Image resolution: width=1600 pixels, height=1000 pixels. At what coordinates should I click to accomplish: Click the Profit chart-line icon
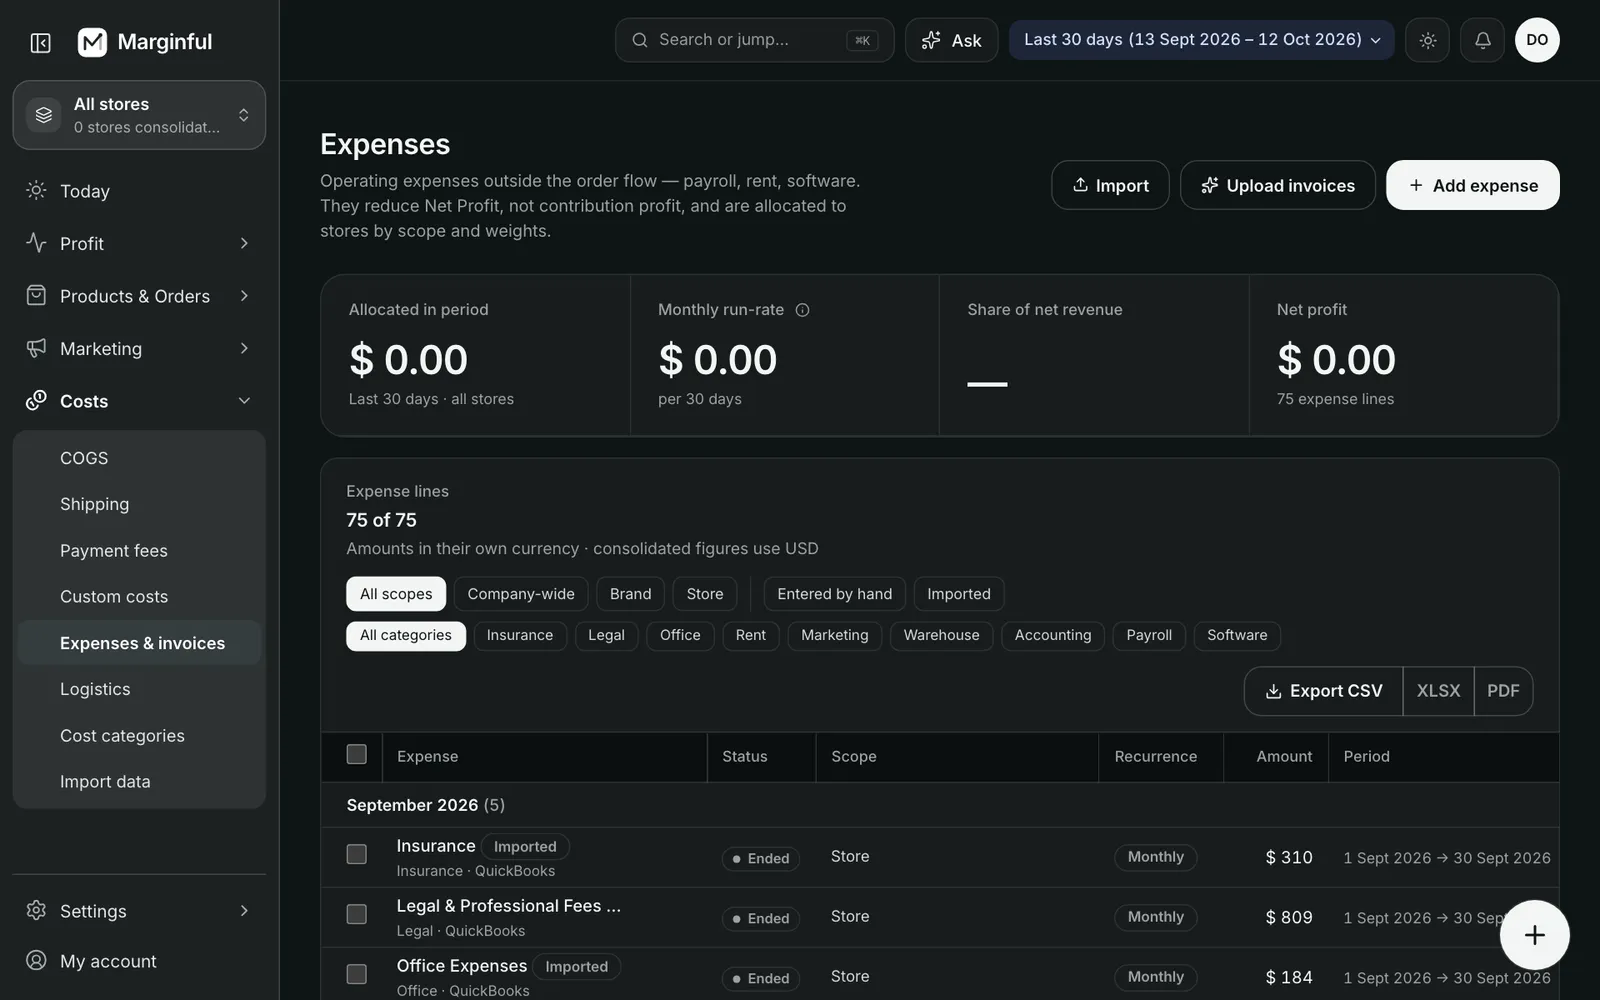click(36, 243)
